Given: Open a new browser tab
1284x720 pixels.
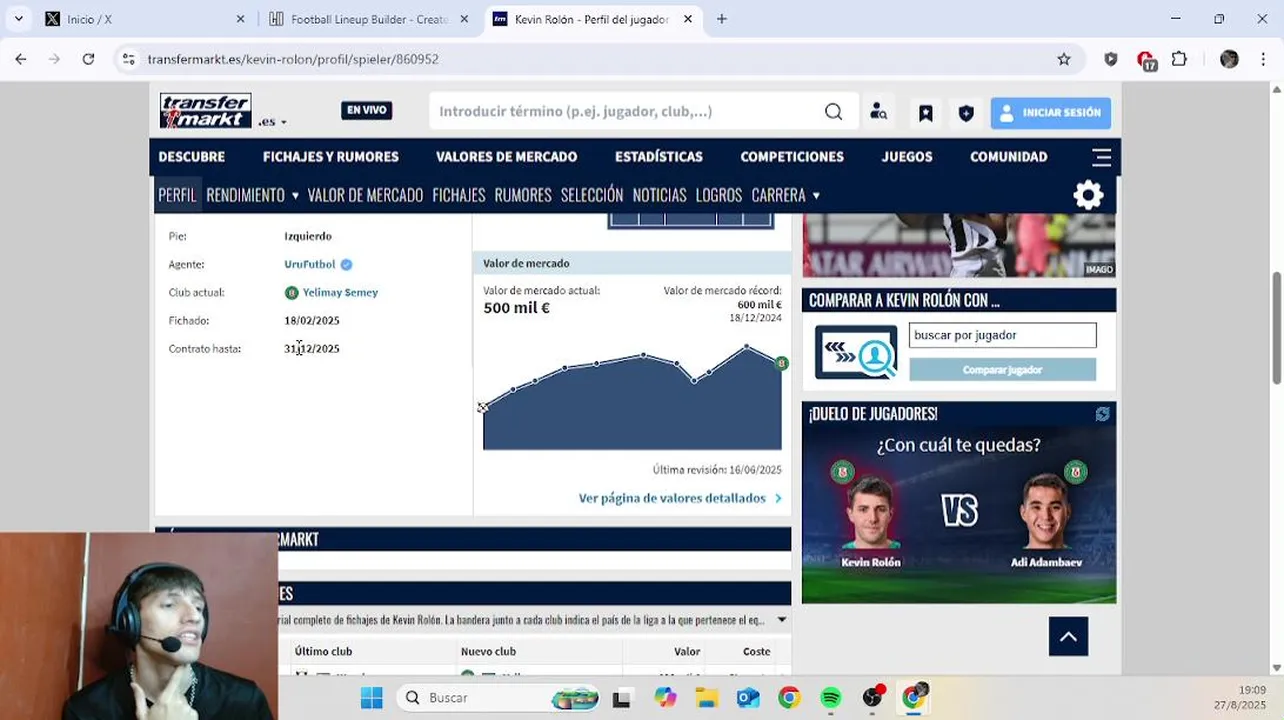Looking at the screenshot, I should [x=722, y=19].
